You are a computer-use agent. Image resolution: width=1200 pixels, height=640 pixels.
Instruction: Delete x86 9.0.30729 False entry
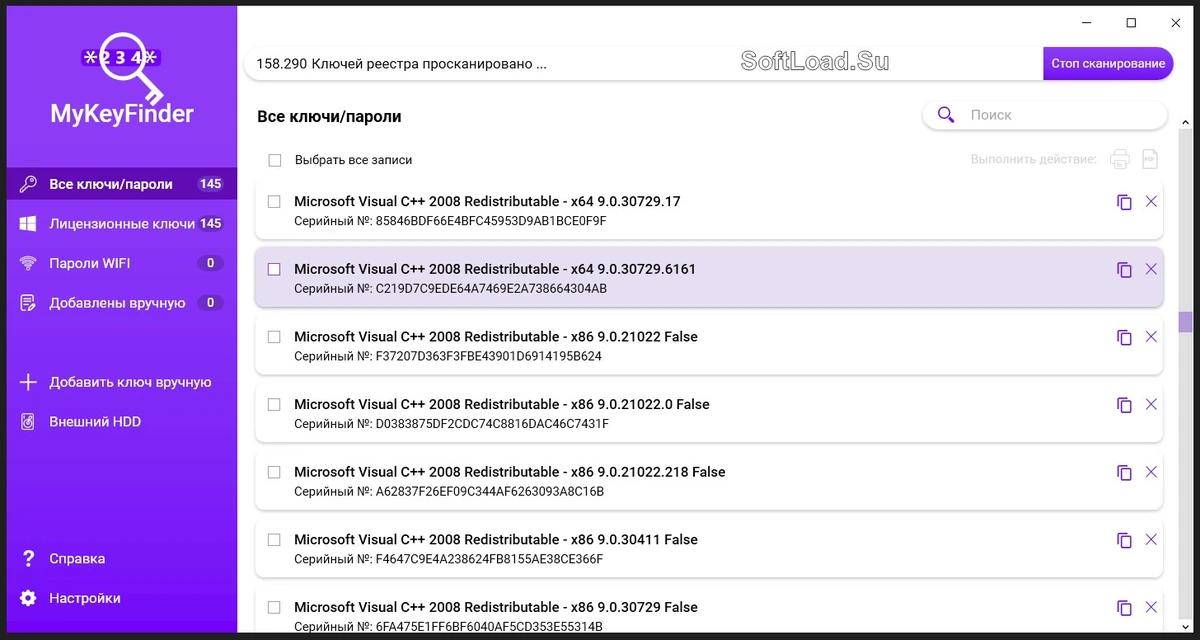coord(1151,607)
